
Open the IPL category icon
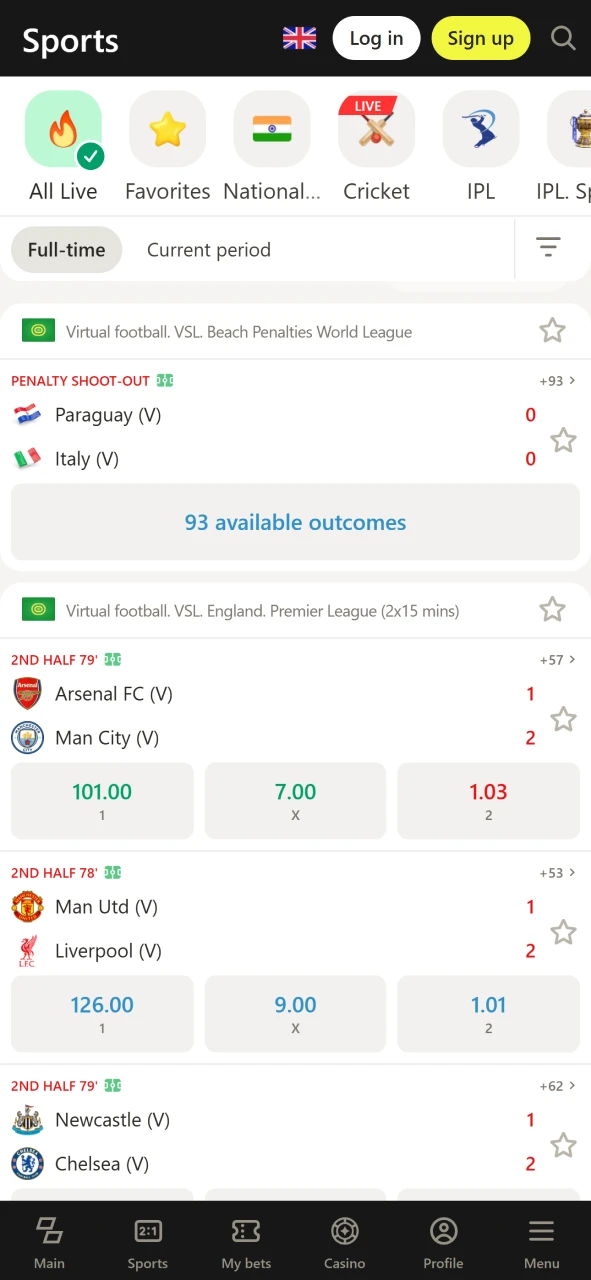(480, 128)
